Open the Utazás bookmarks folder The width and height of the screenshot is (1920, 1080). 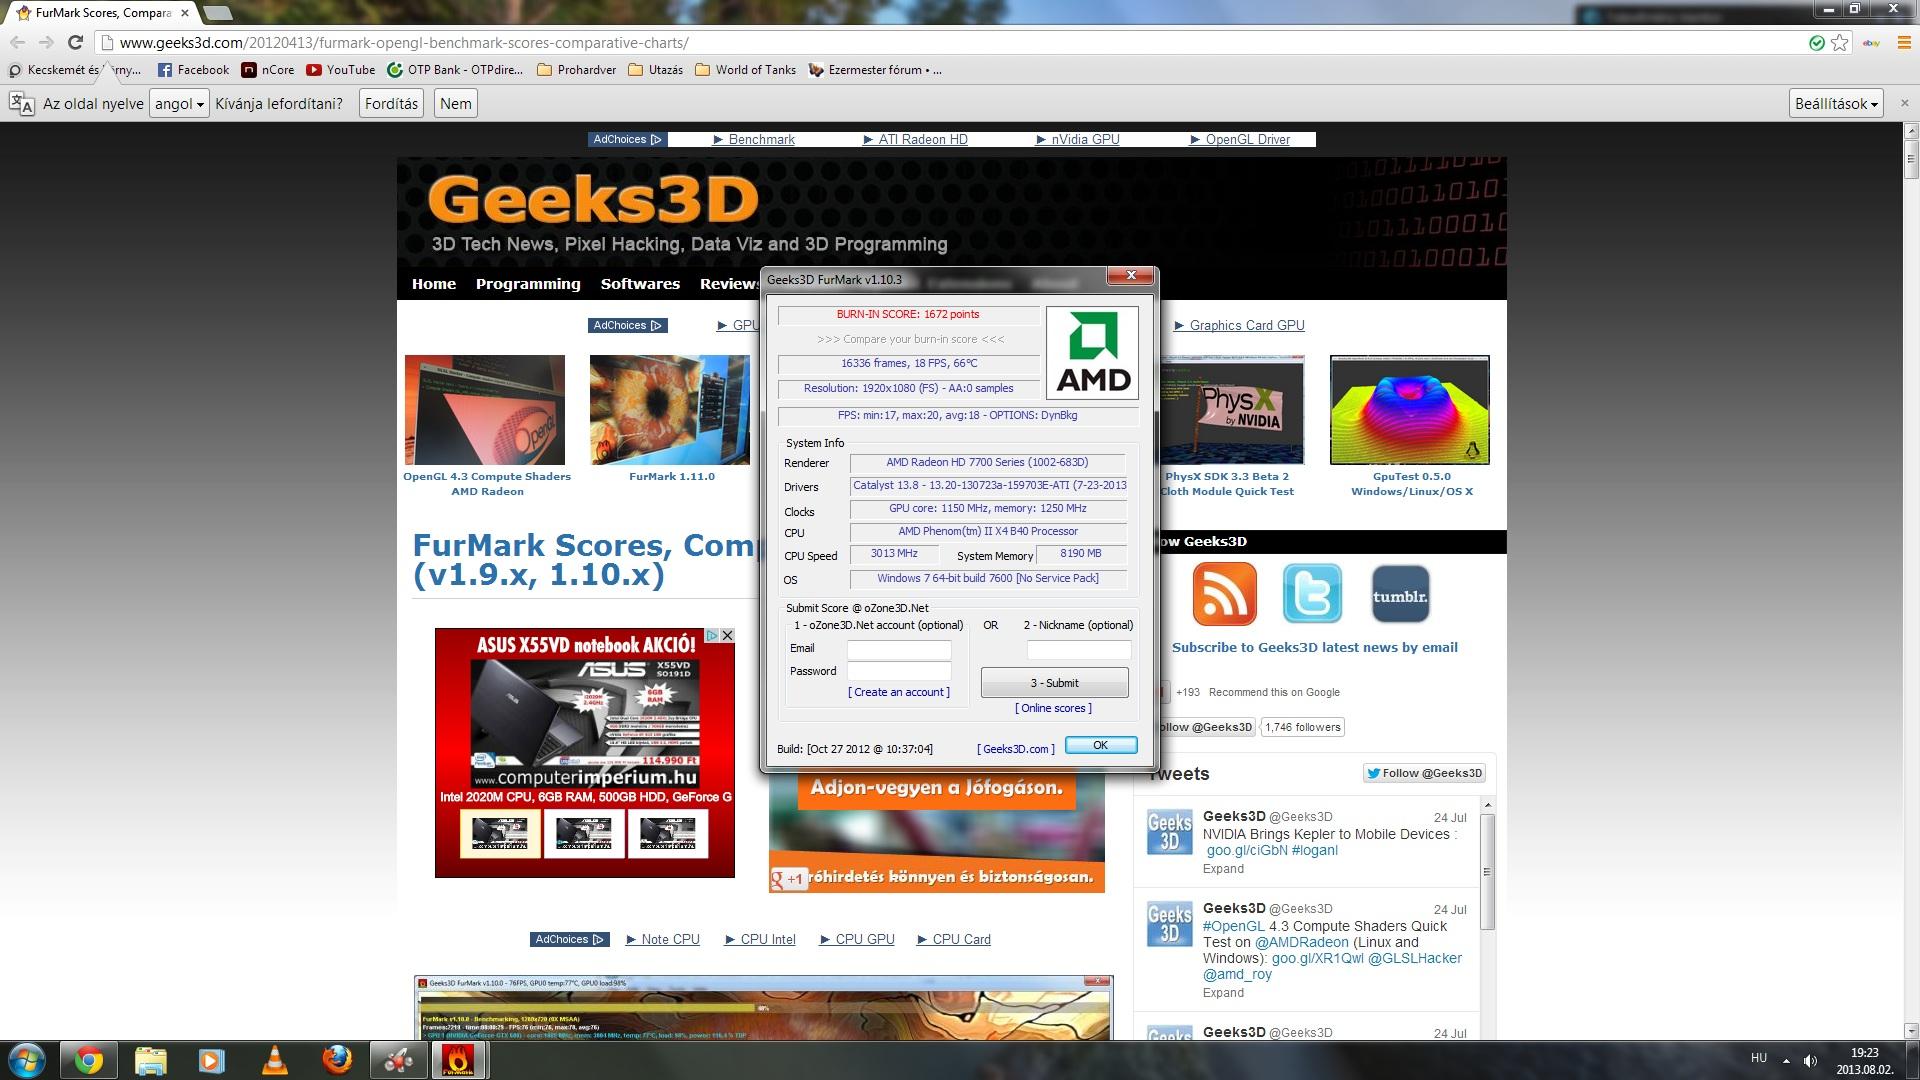(656, 70)
